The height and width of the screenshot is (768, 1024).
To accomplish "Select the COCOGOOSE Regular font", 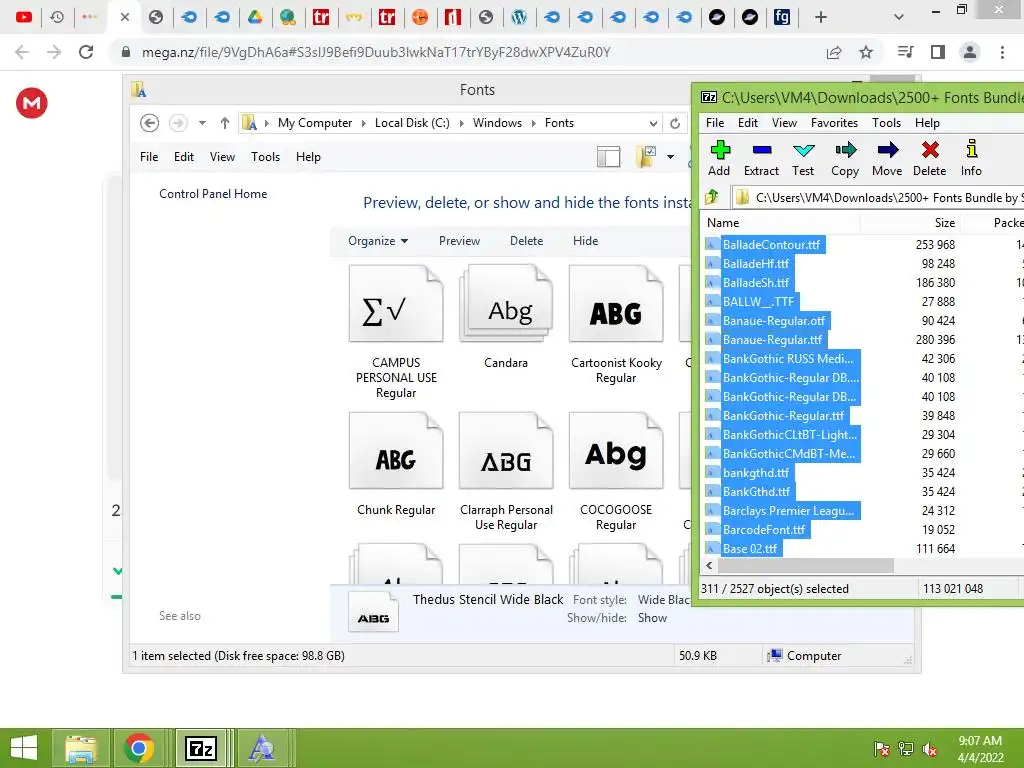I will tap(616, 472).
